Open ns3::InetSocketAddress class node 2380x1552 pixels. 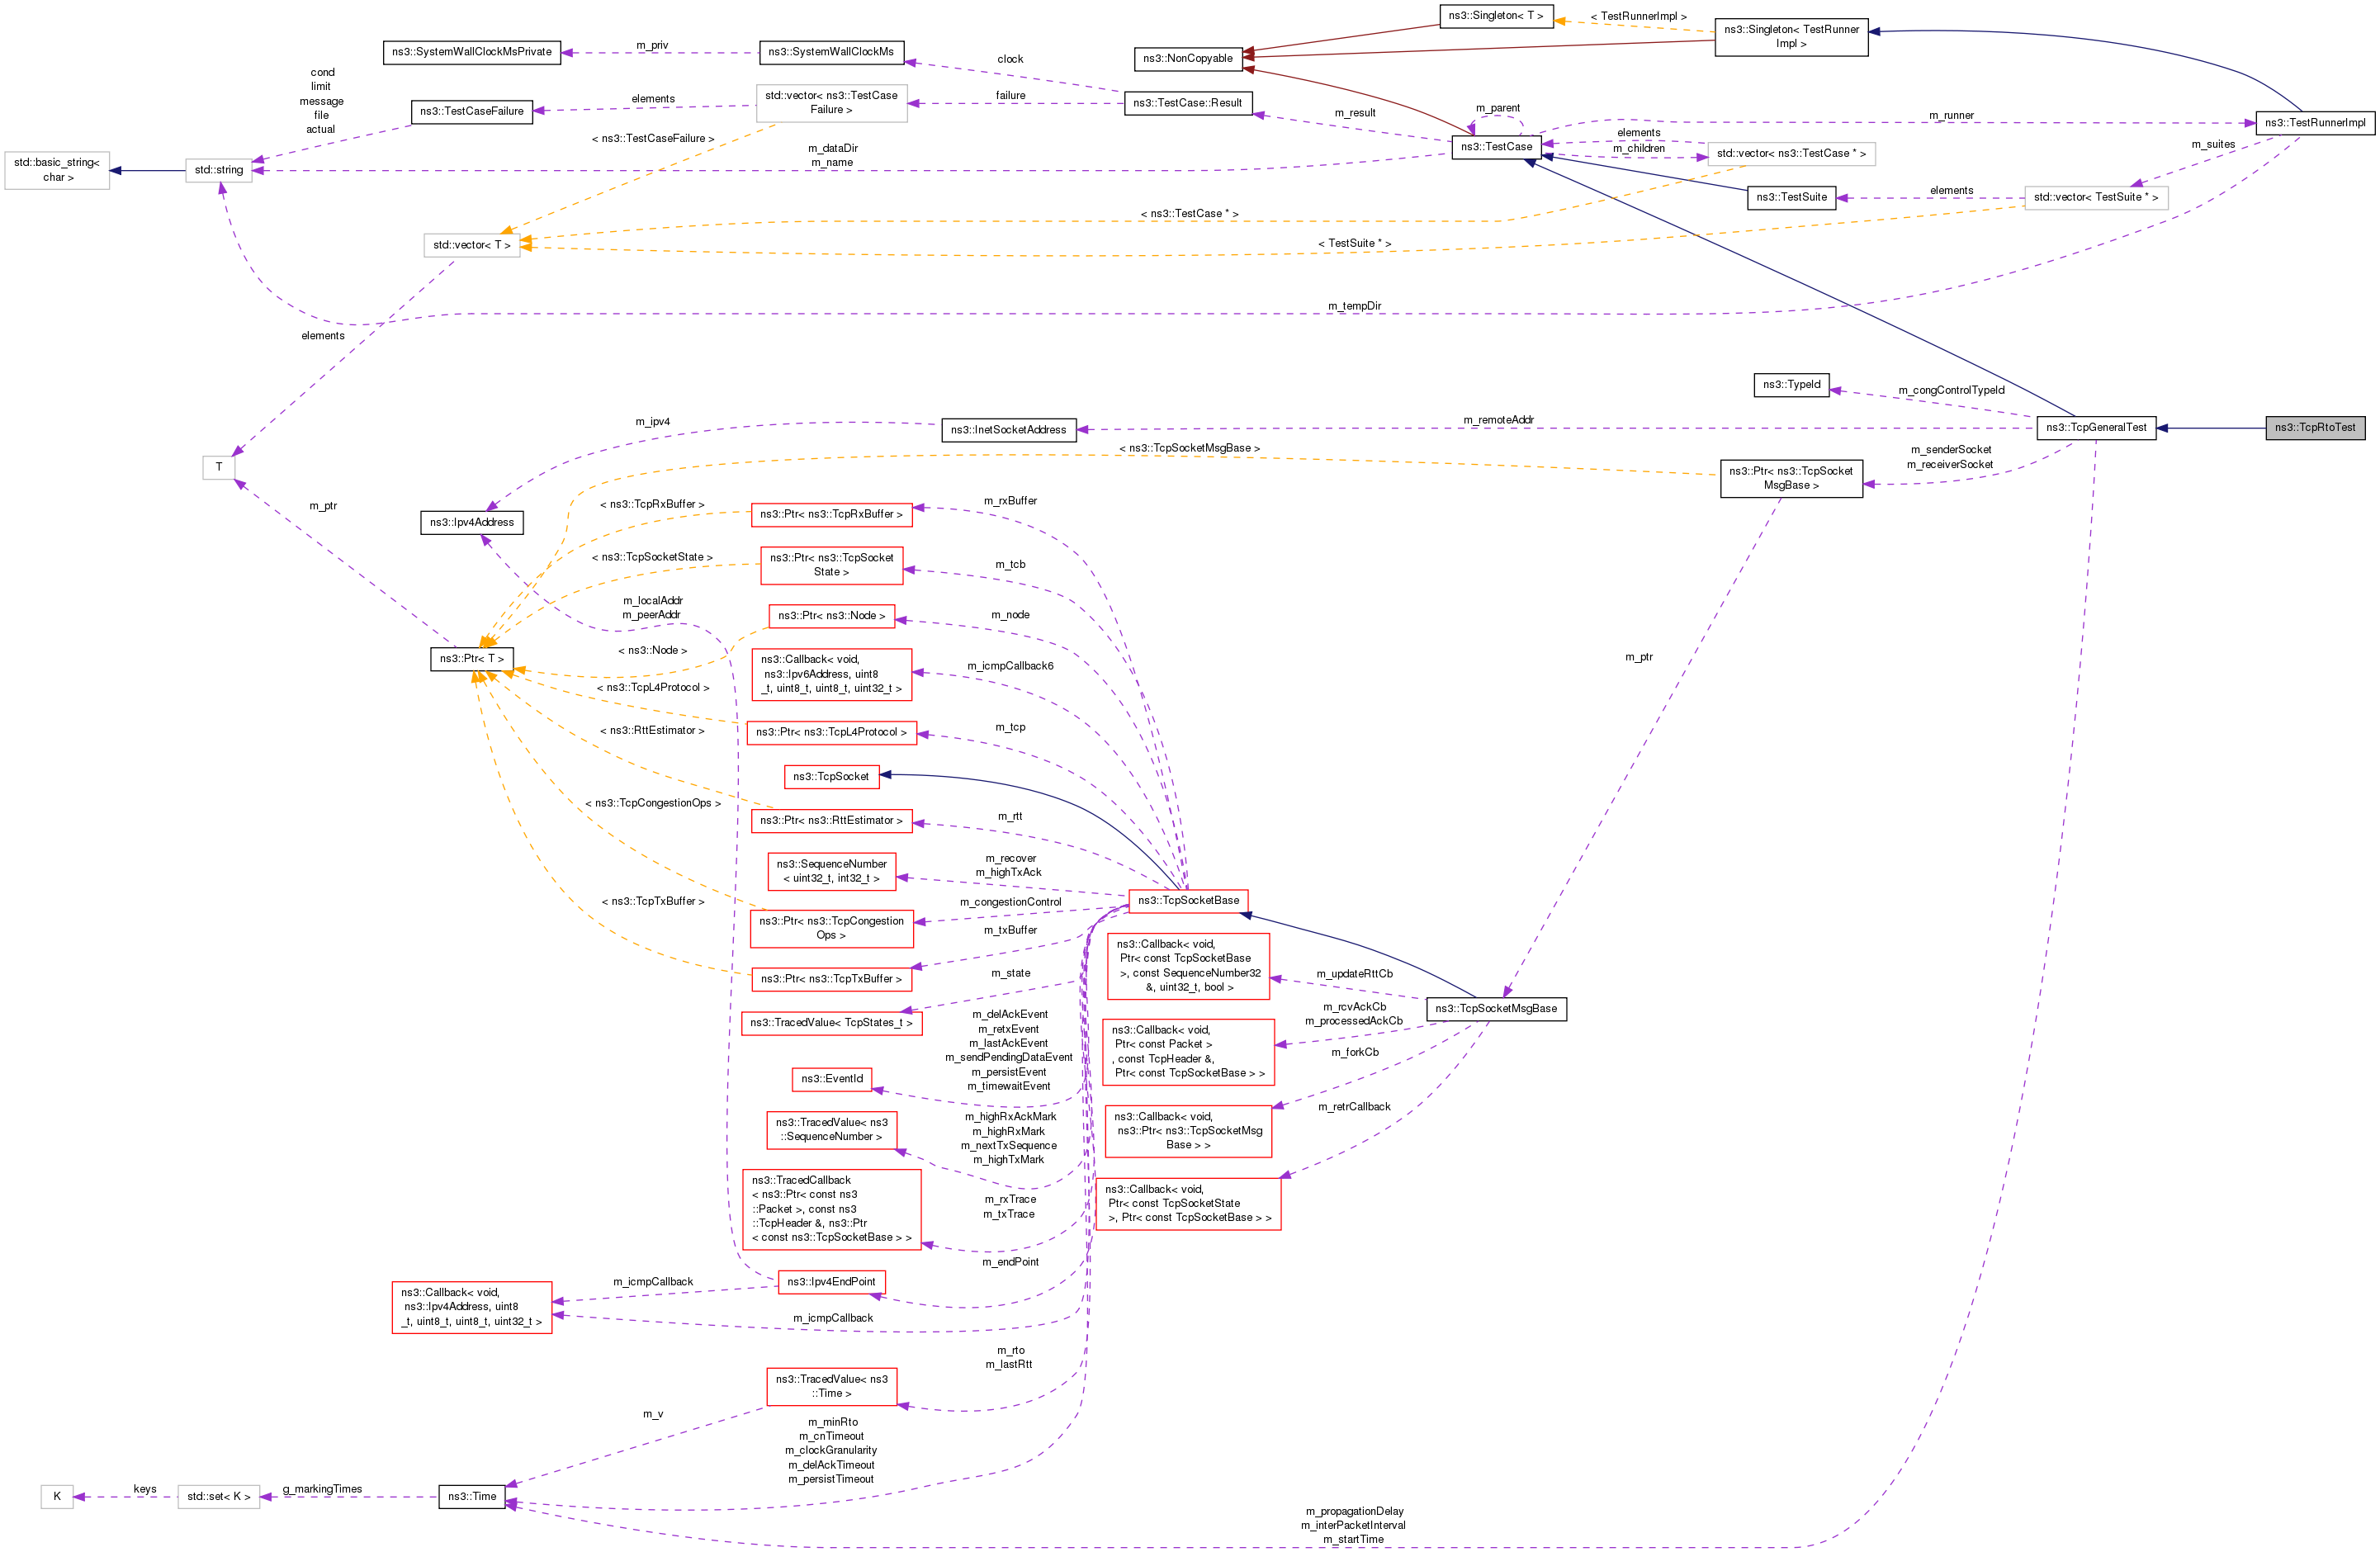point(1008,430)
